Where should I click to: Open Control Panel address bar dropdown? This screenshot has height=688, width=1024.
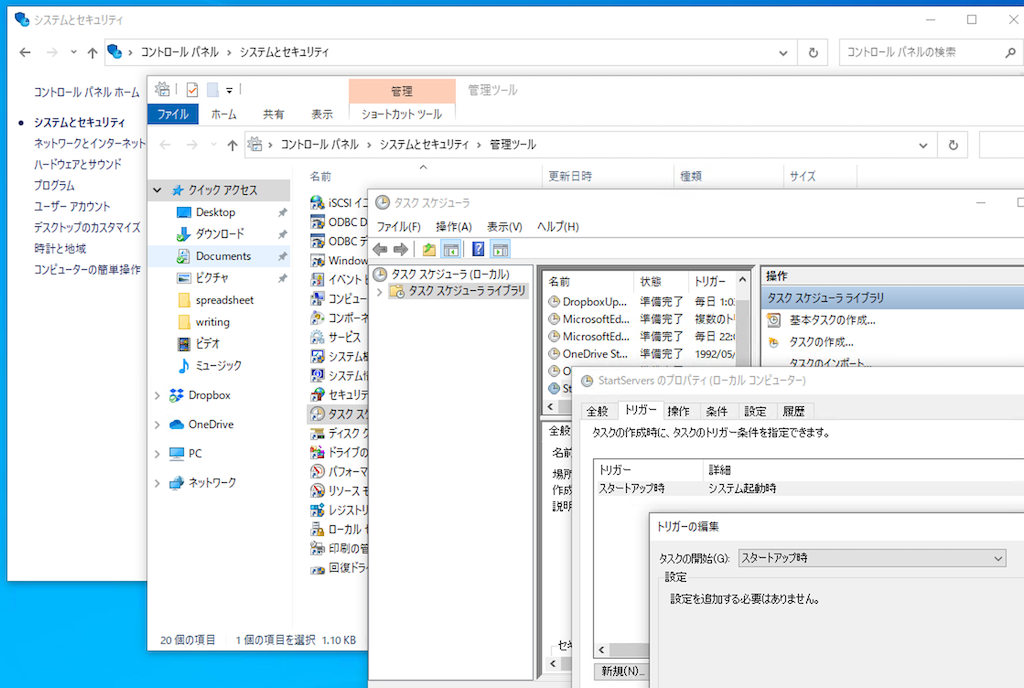point(783,52)
